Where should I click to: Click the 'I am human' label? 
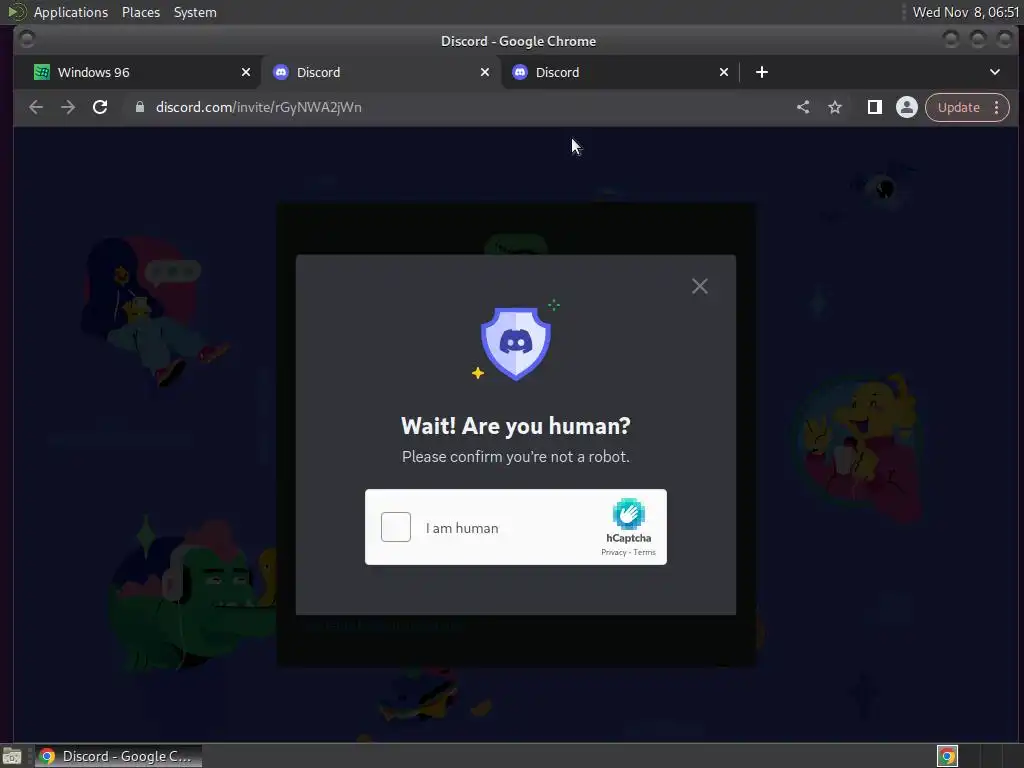point(462,528)
